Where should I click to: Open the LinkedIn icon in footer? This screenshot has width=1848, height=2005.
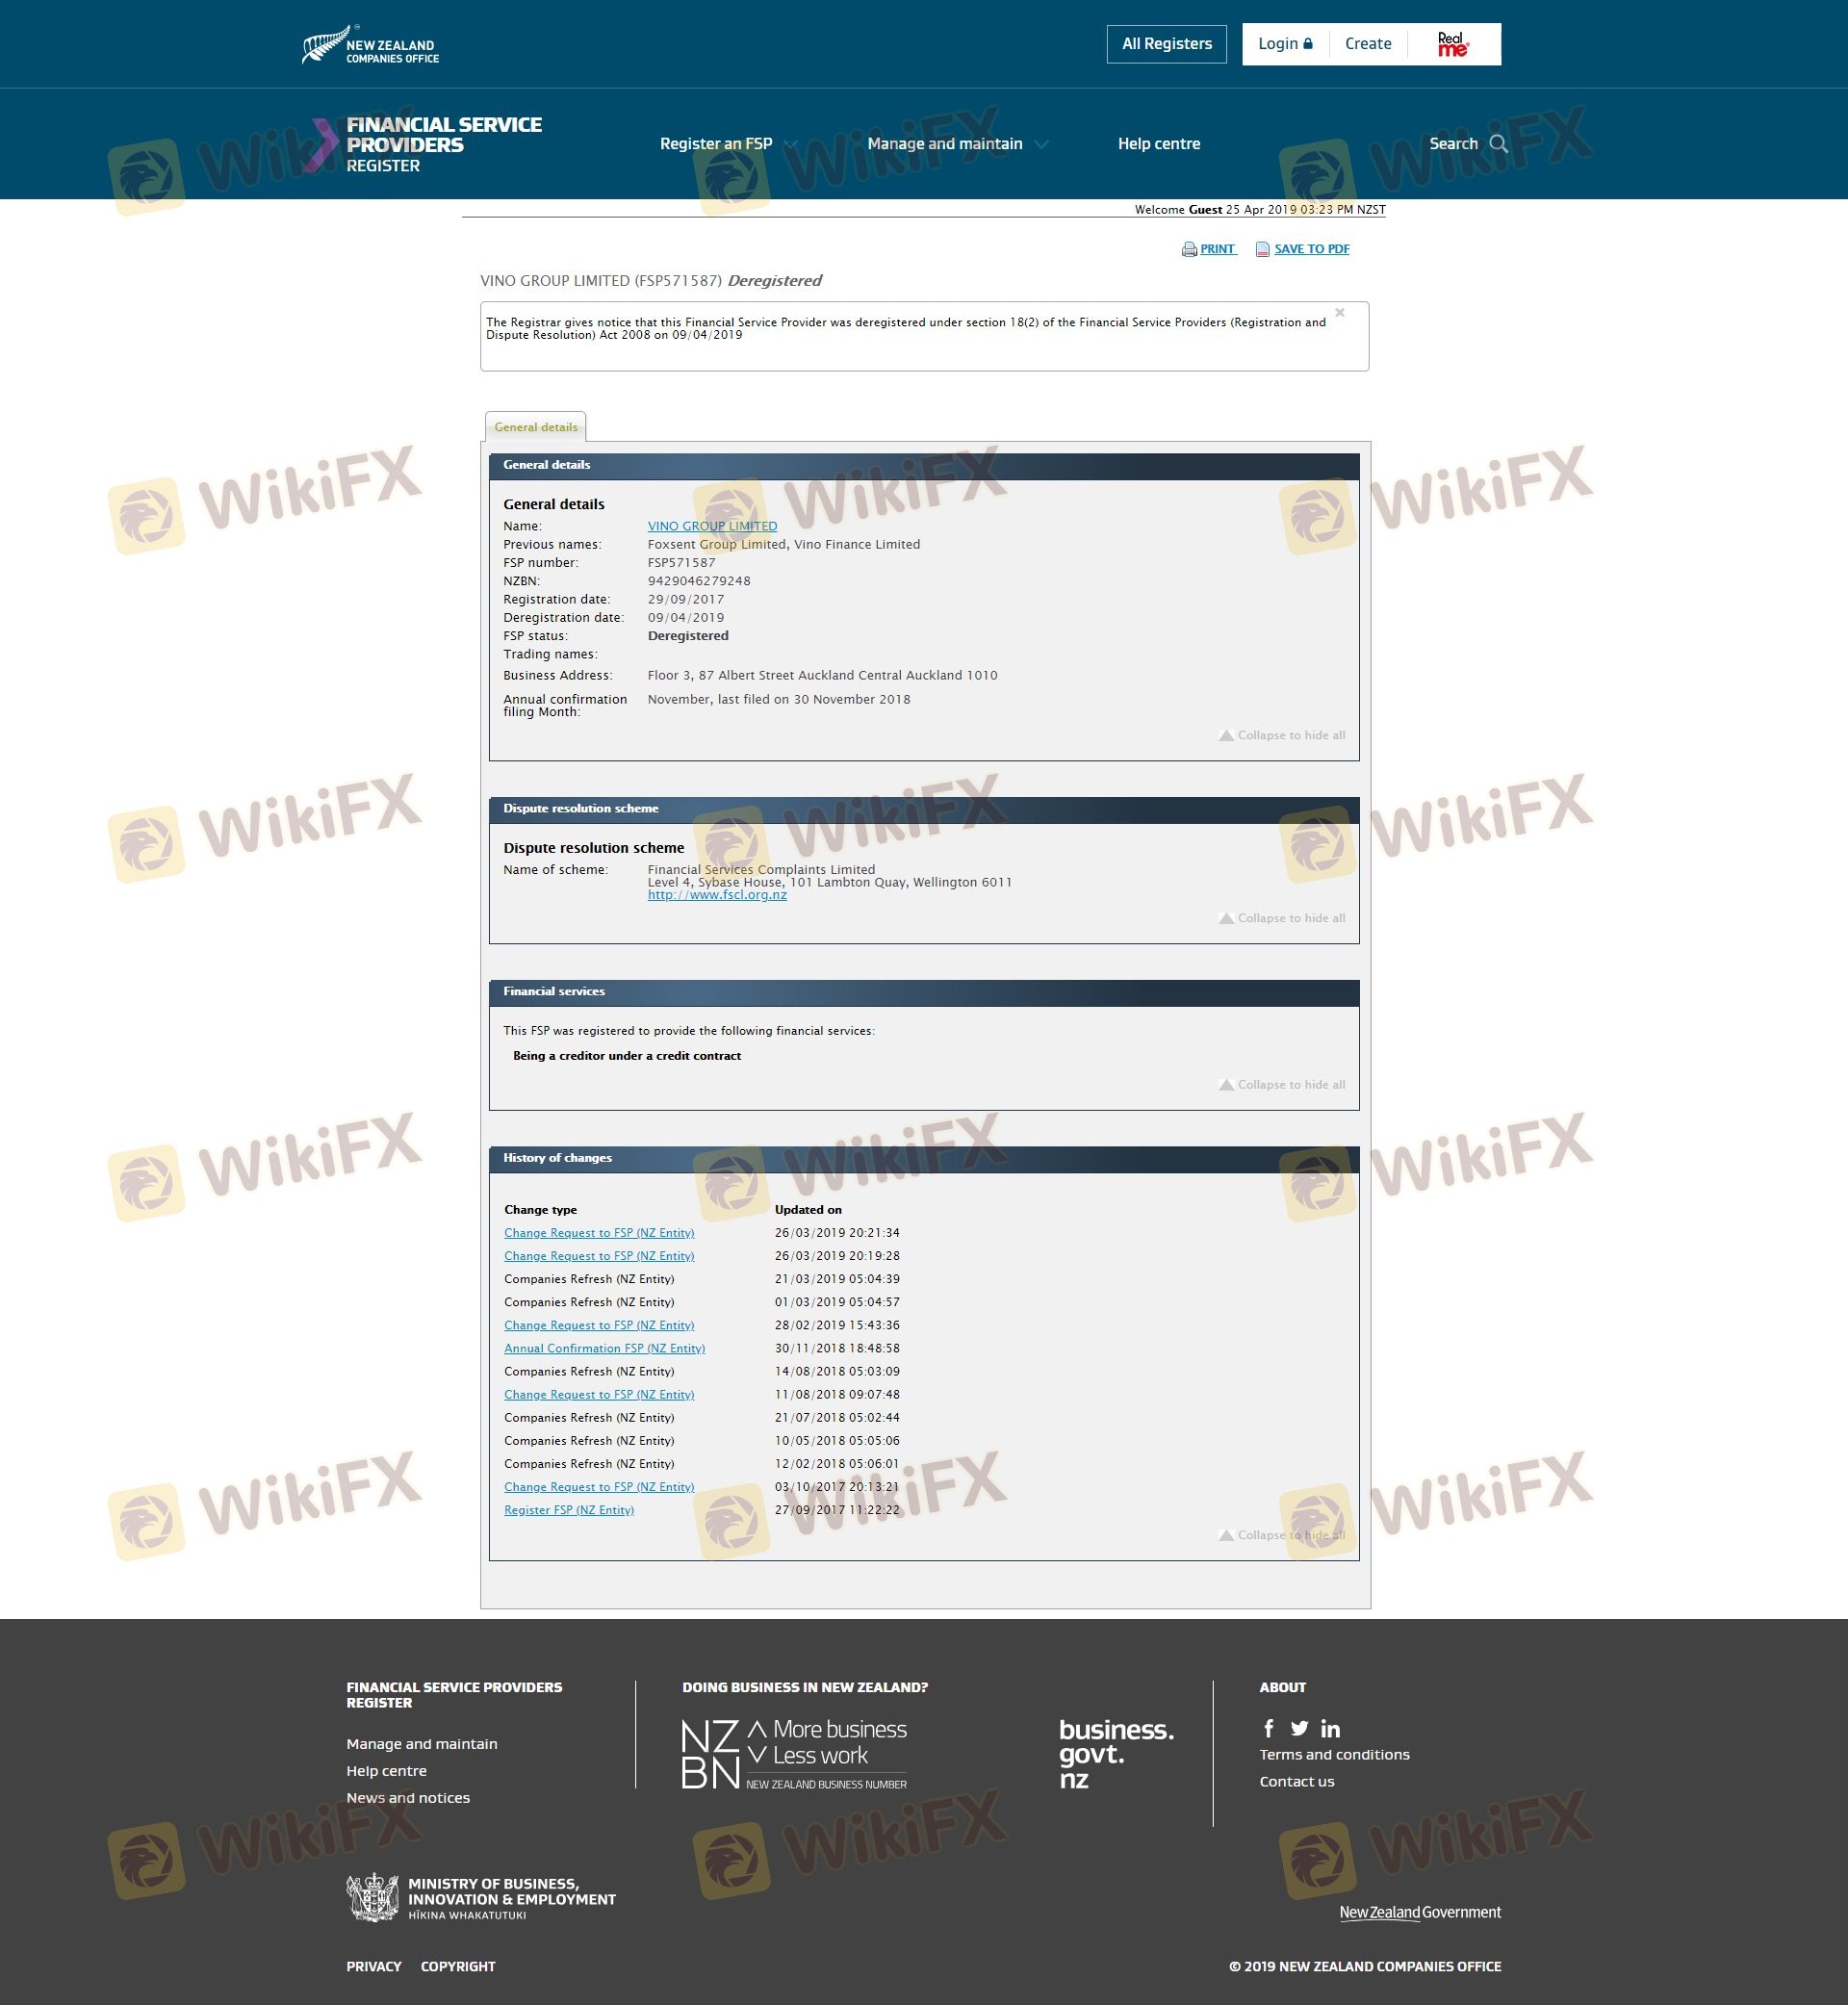click(1330, 1728)
